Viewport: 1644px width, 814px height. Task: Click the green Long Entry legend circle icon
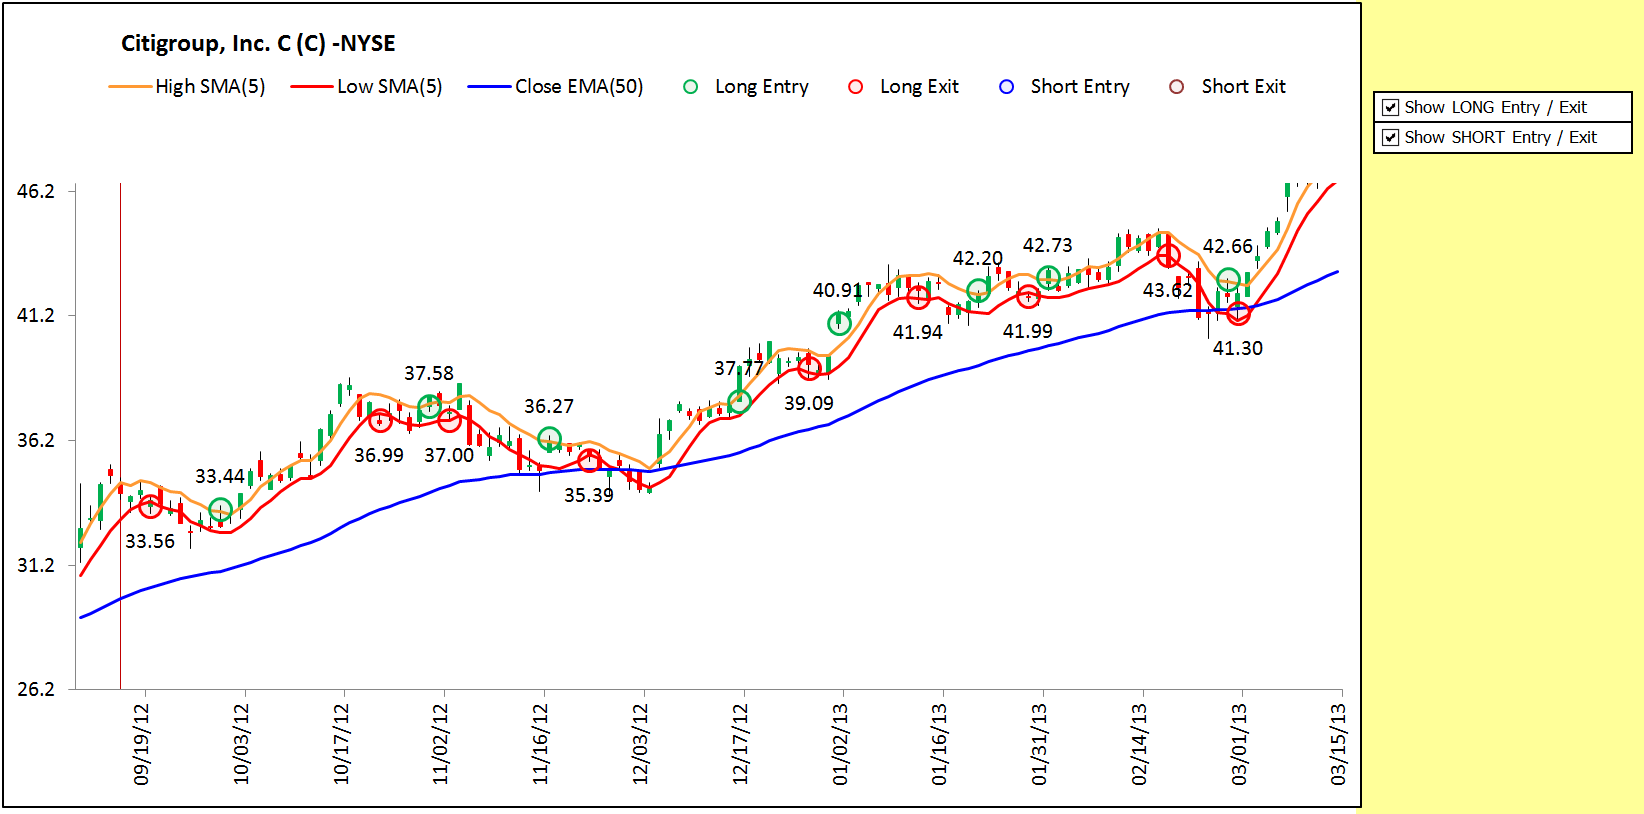pos(690,87)
